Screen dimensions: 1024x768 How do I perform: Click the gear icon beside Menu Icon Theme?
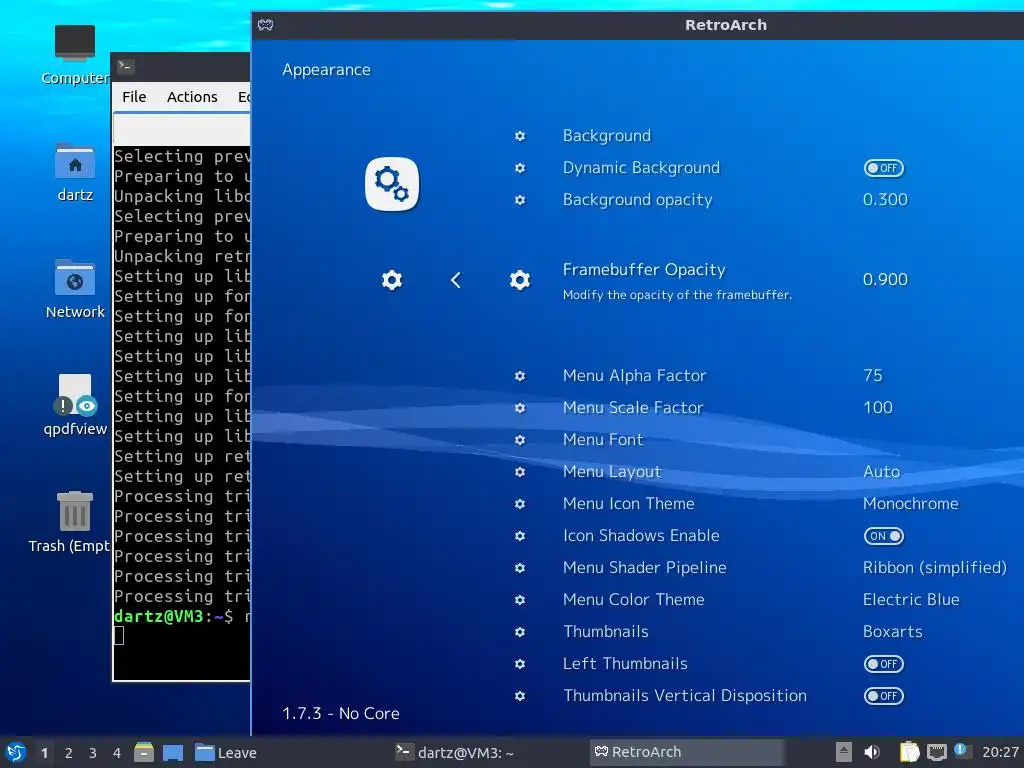pyautogui.click(x=520, y=504)
